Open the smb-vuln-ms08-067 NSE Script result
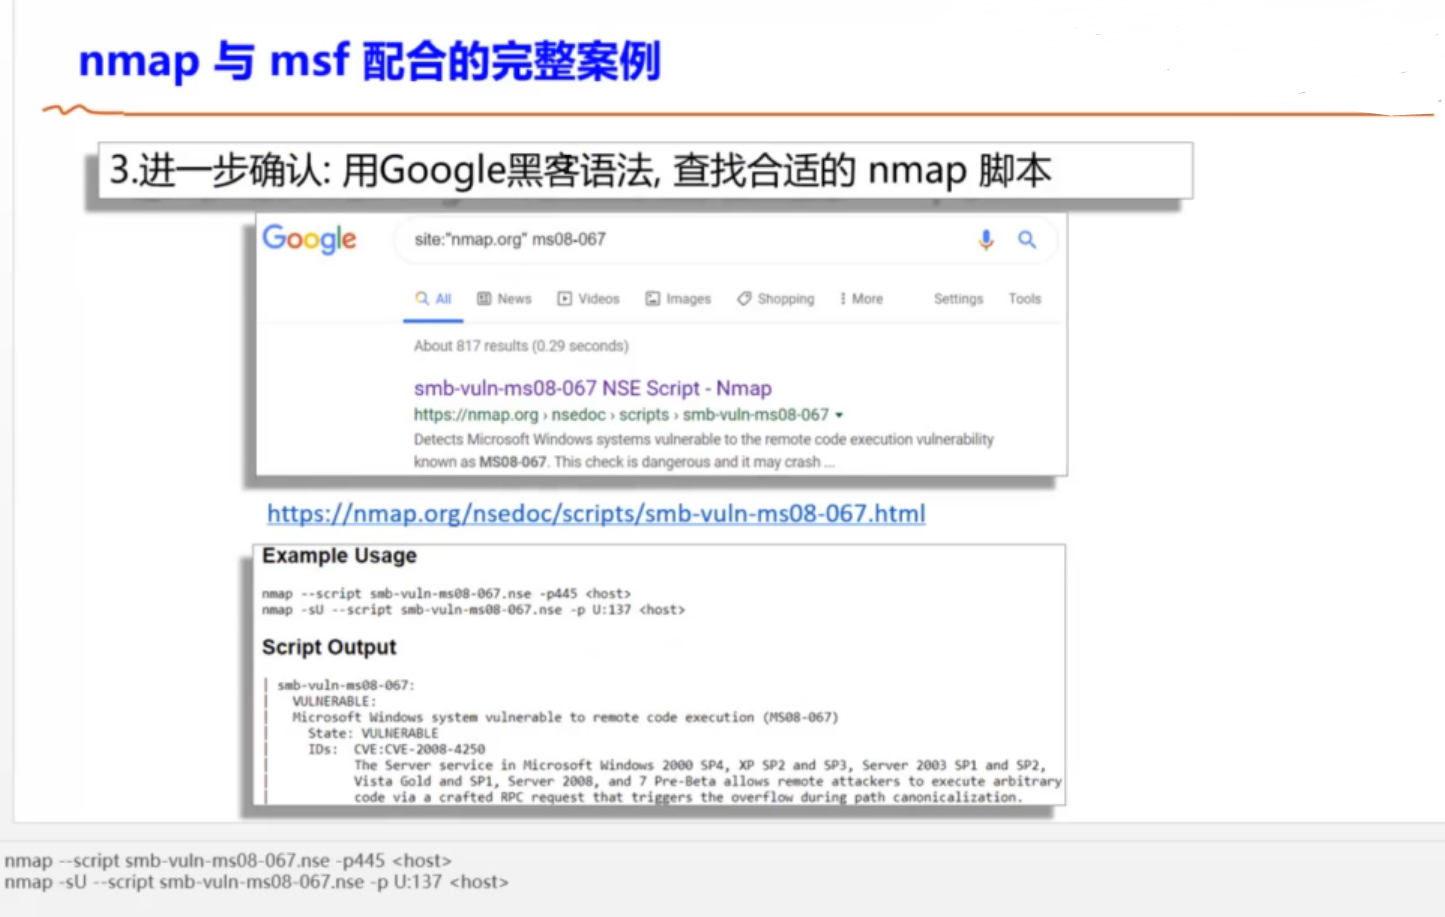Viewport: 1445px width, 917px height. 593,388
